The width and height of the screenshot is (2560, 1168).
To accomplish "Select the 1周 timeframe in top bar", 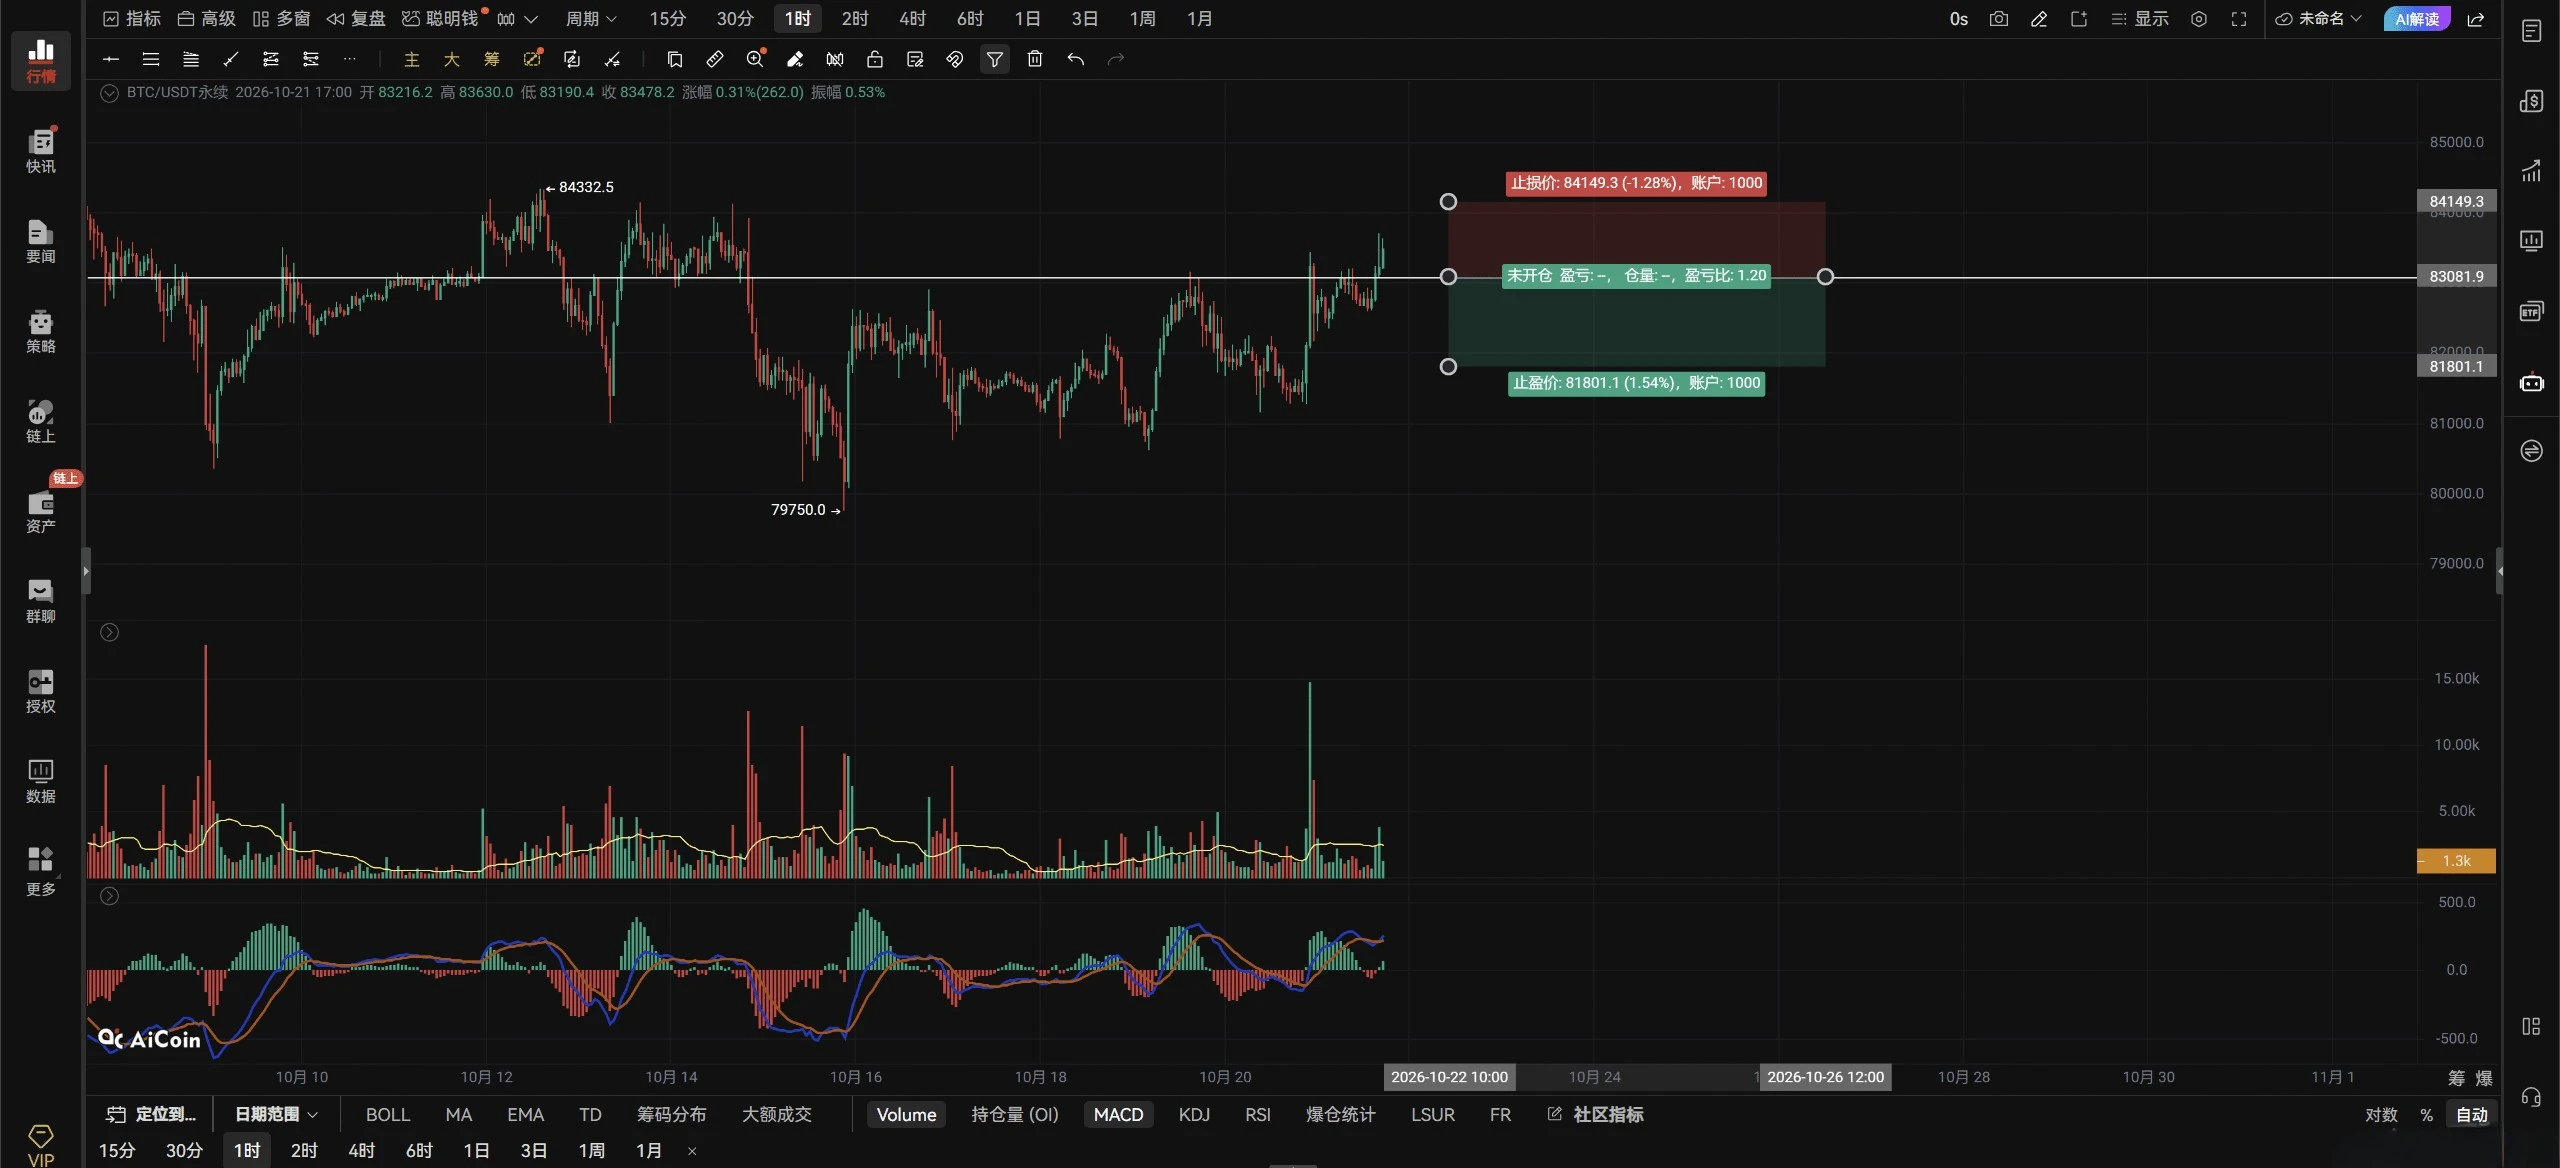I will click(x=1142, y=19).
